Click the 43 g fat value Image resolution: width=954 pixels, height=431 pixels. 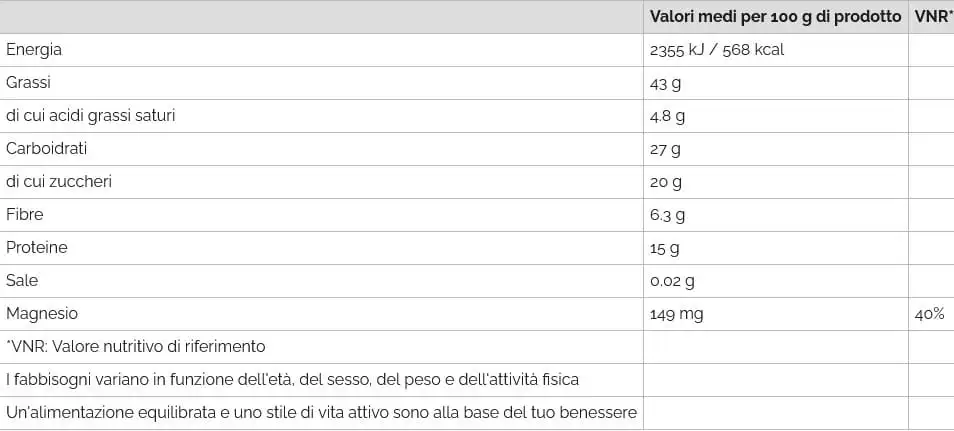pyautogui.click(x=665, y=83)
